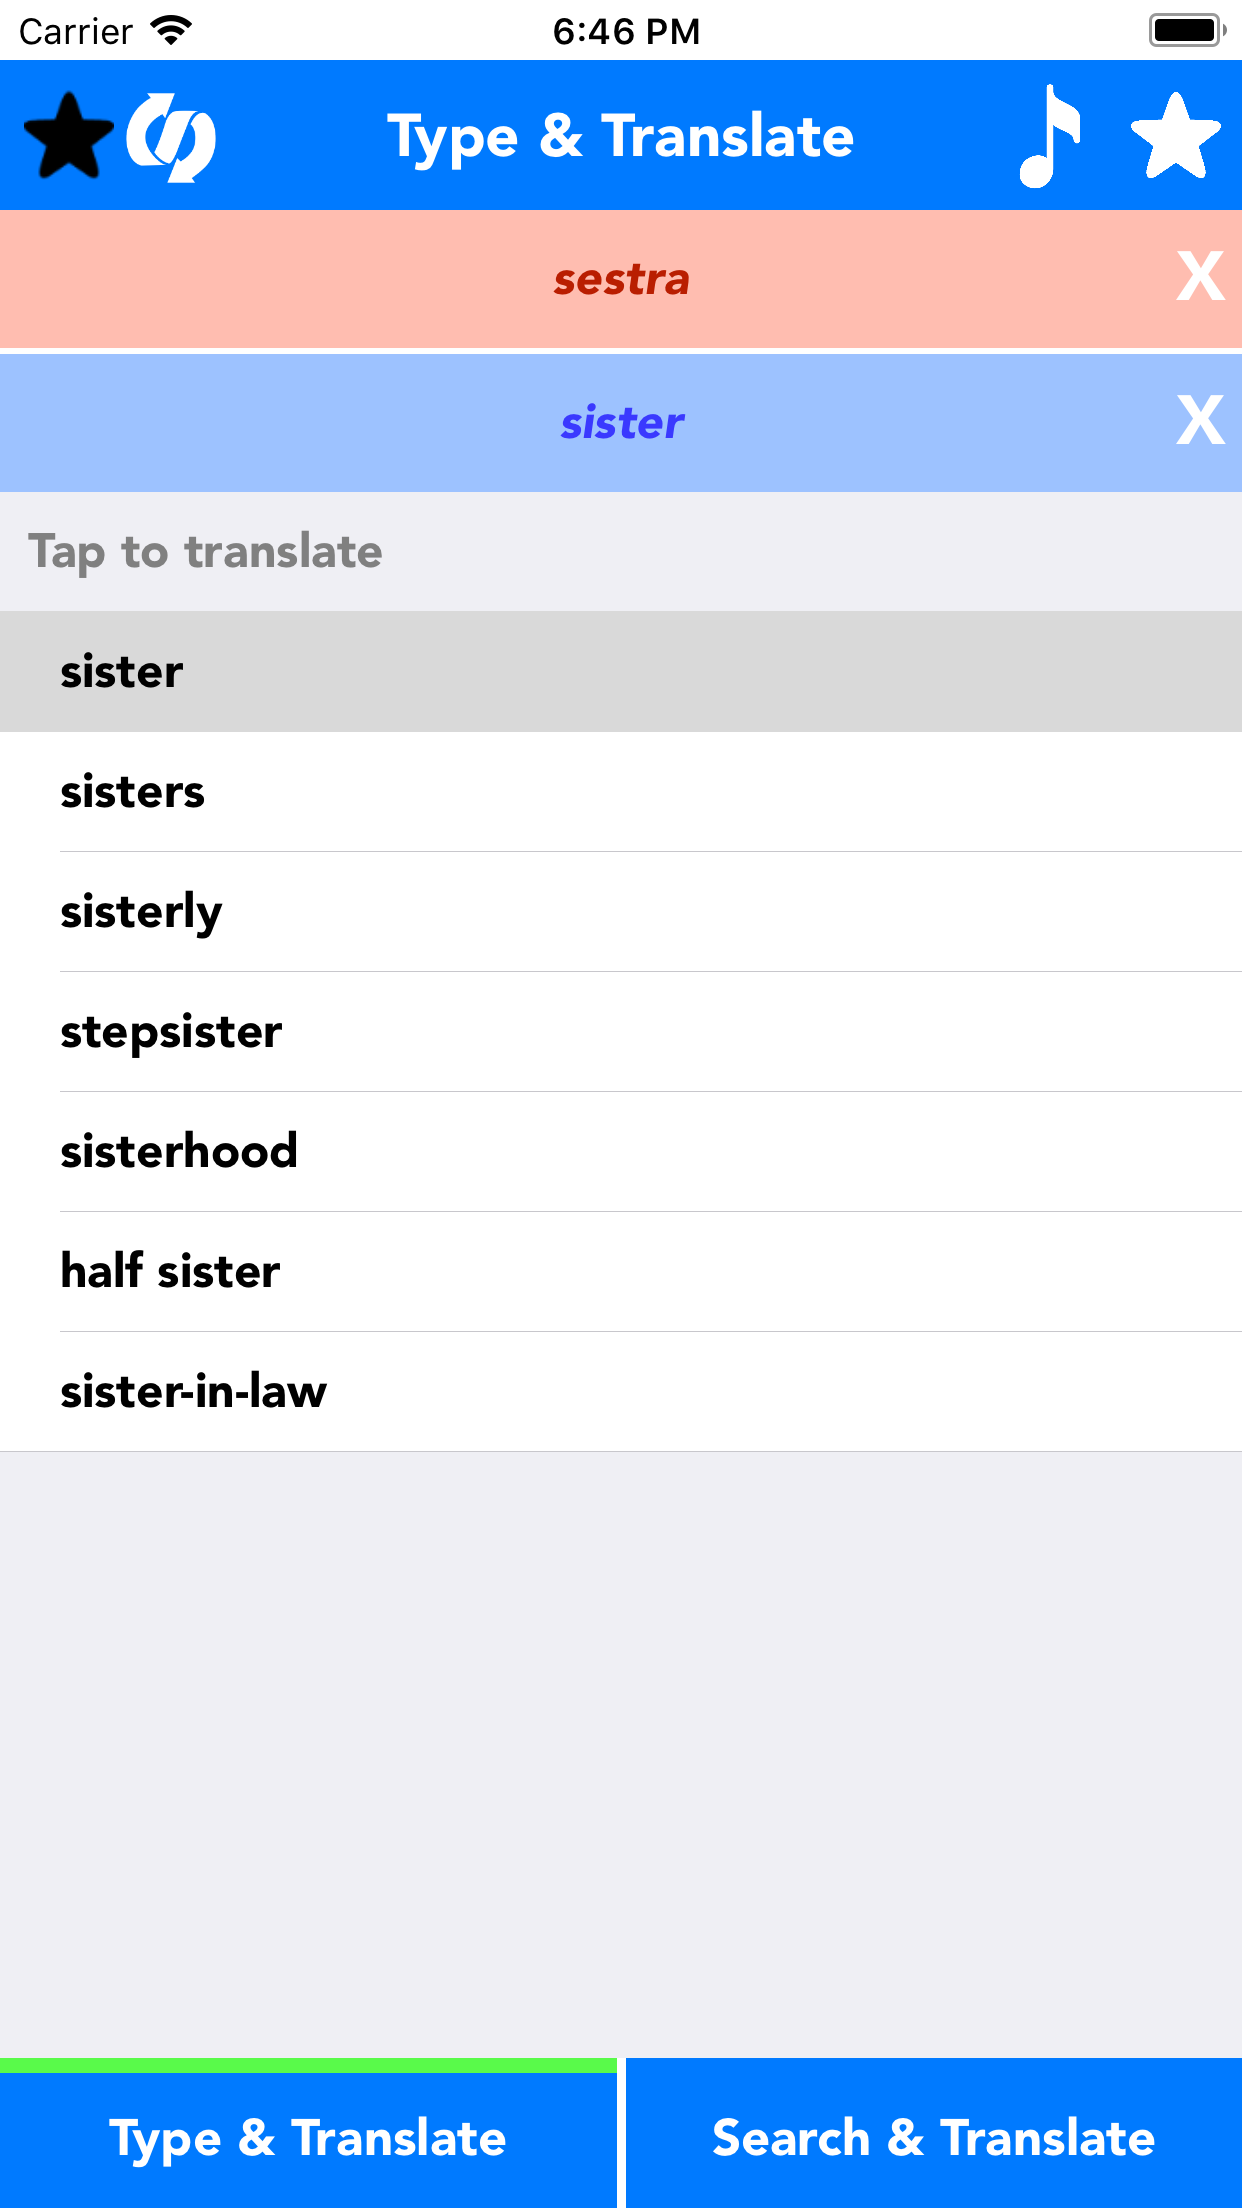Select the highlighted sister suggestion
This screenshot has height=2208, width=1242.
click(x=621, y=671)
